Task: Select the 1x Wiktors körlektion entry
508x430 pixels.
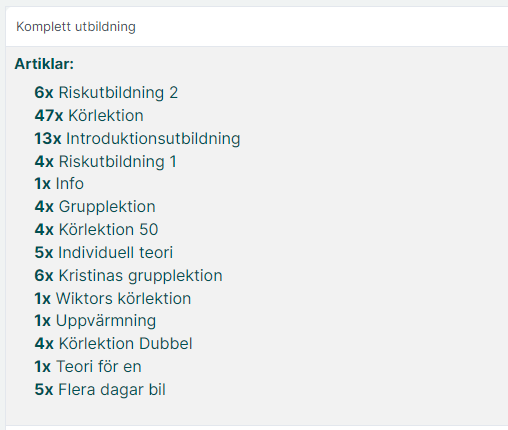Action: tap(113, 299)
